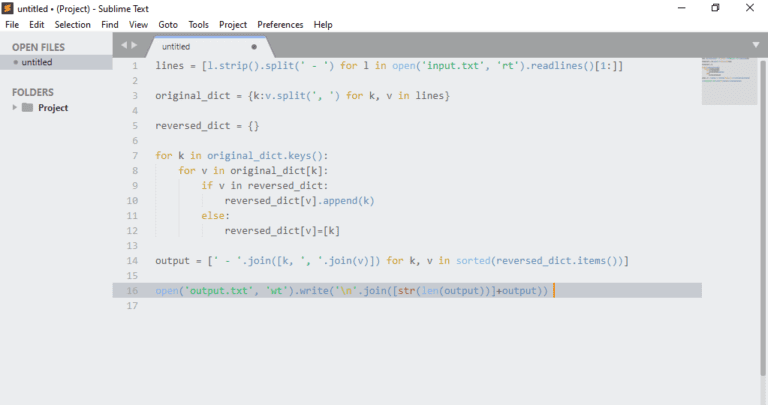This screenshot has height=405, width=768.
Task: Click line number 1 in gutter
Action: 135,66
